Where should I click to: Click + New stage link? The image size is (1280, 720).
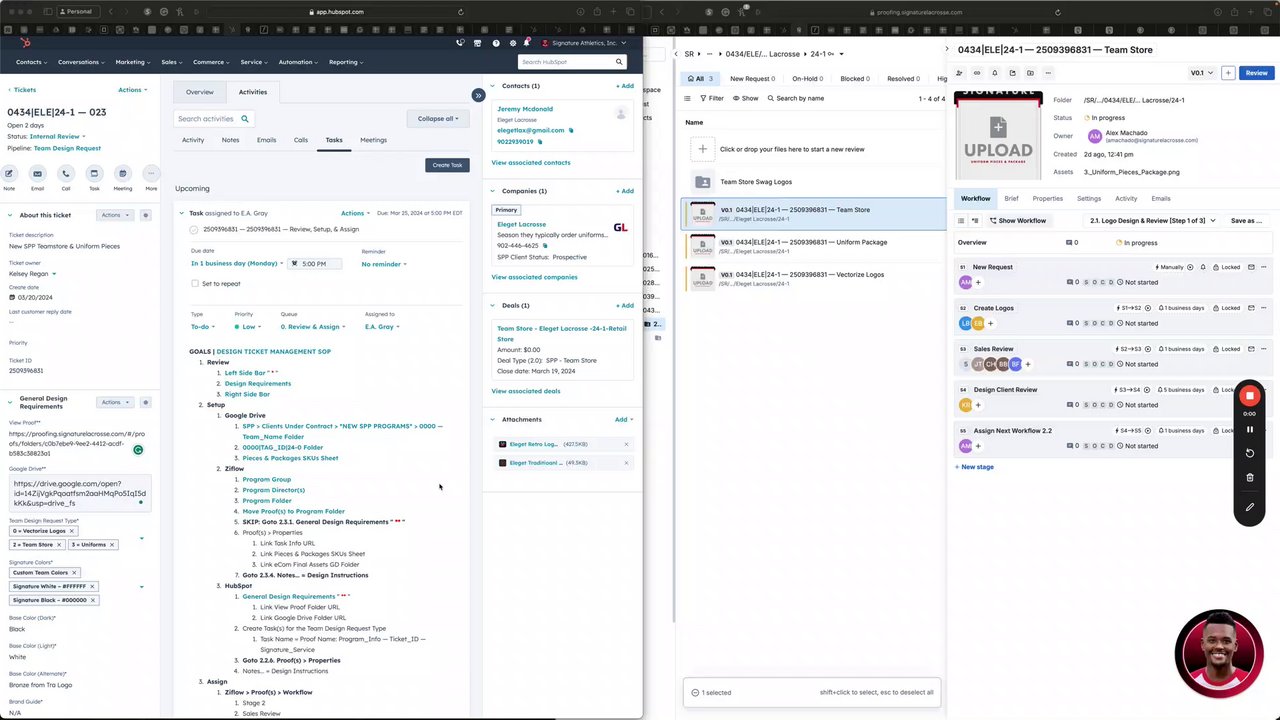pos(974,467)
